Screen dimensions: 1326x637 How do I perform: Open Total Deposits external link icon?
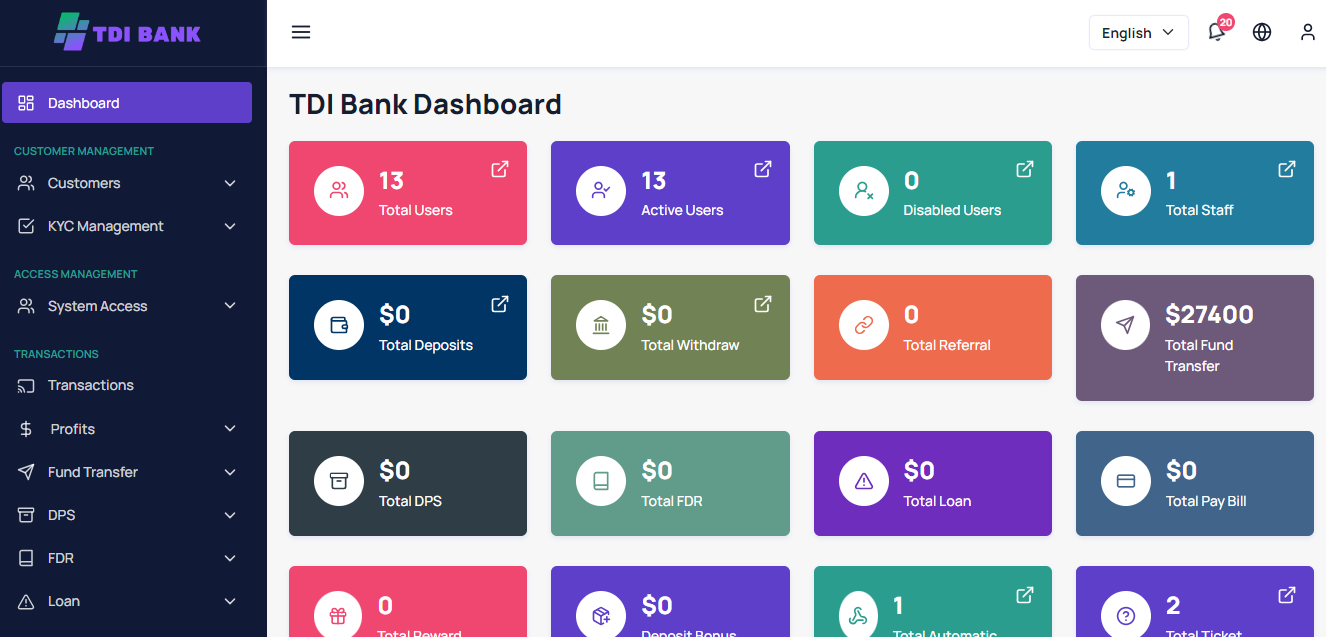click(x=500, y=303)
